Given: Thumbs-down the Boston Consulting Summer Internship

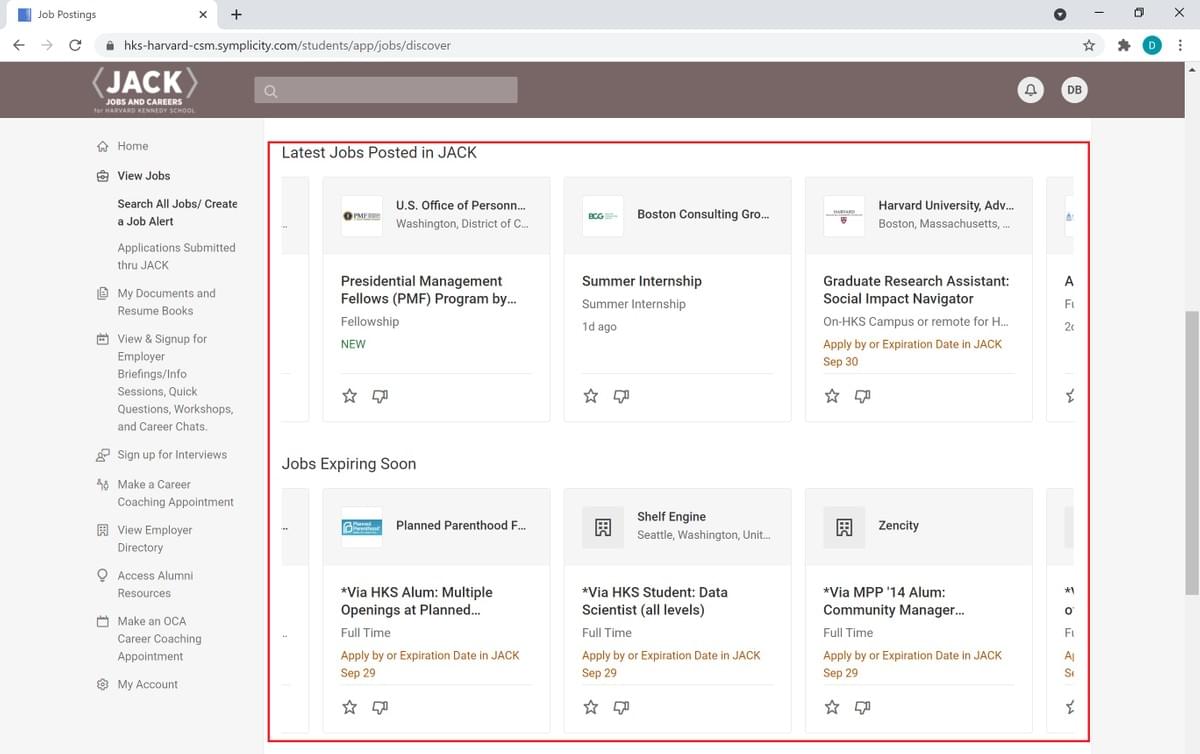Looking at the screenshot, I should (621, 396).
